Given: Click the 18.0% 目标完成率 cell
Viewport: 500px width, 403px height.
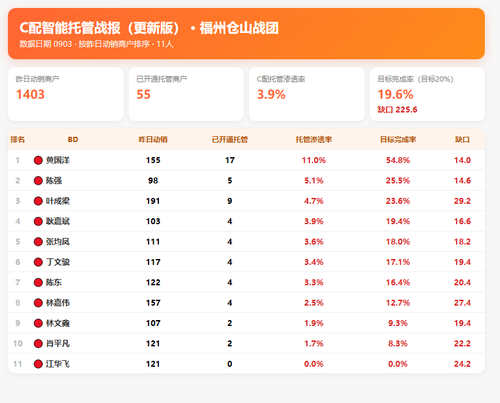Looking at the screenshot, I should coord(398,242).
